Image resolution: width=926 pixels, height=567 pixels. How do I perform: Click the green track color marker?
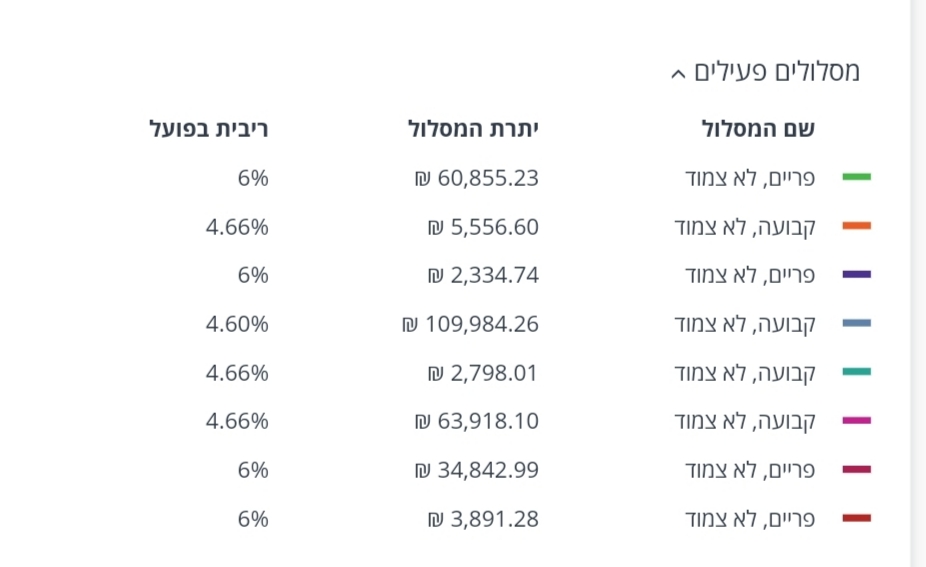[x=856, y=177]
